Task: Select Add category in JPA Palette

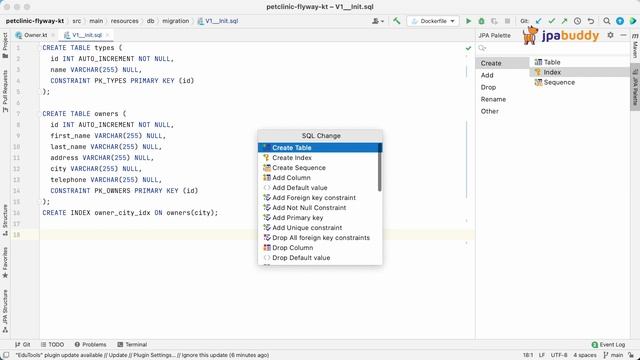Action: [x=502, y=75]
